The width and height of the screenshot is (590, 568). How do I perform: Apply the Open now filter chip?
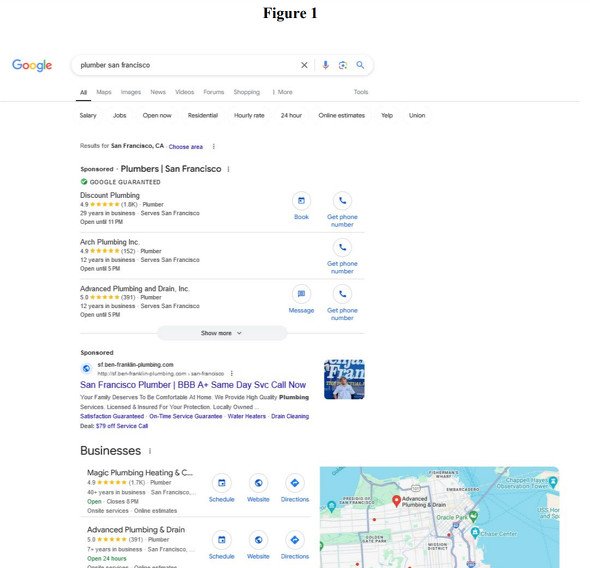[157, 115]
